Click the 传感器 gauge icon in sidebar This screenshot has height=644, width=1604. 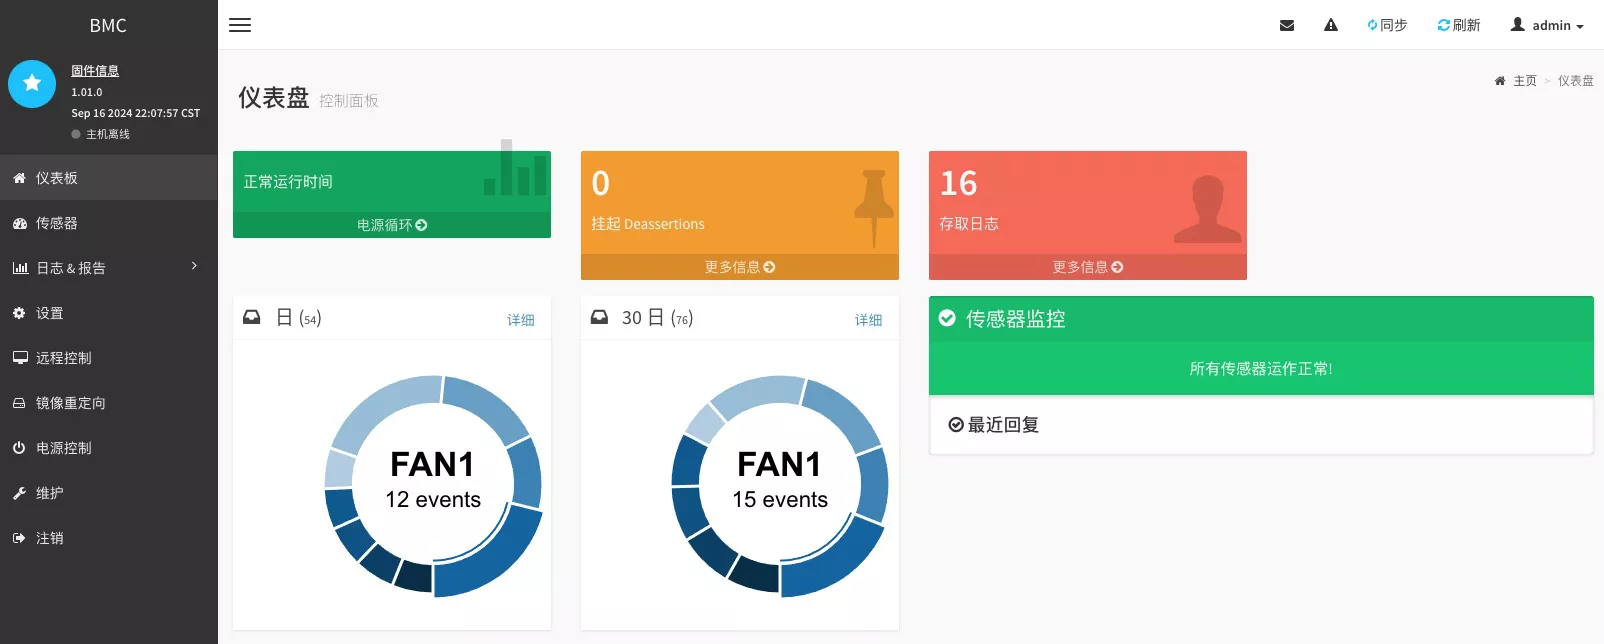click(x=19, y=223)
